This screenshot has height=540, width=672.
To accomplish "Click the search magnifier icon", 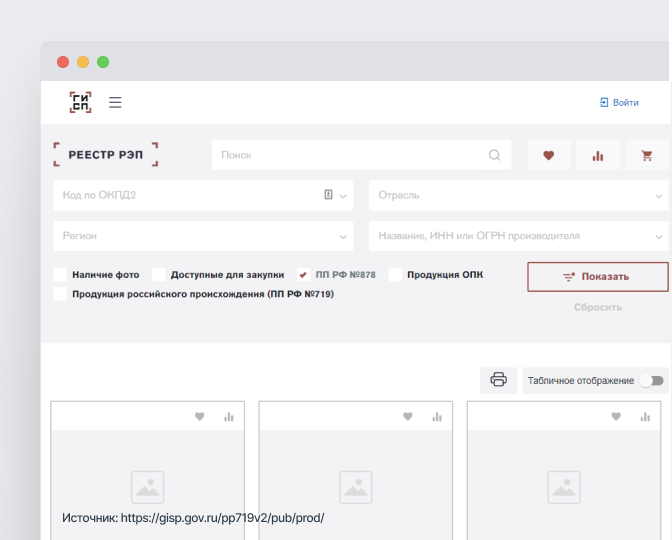I will click(x=494, y=155).
